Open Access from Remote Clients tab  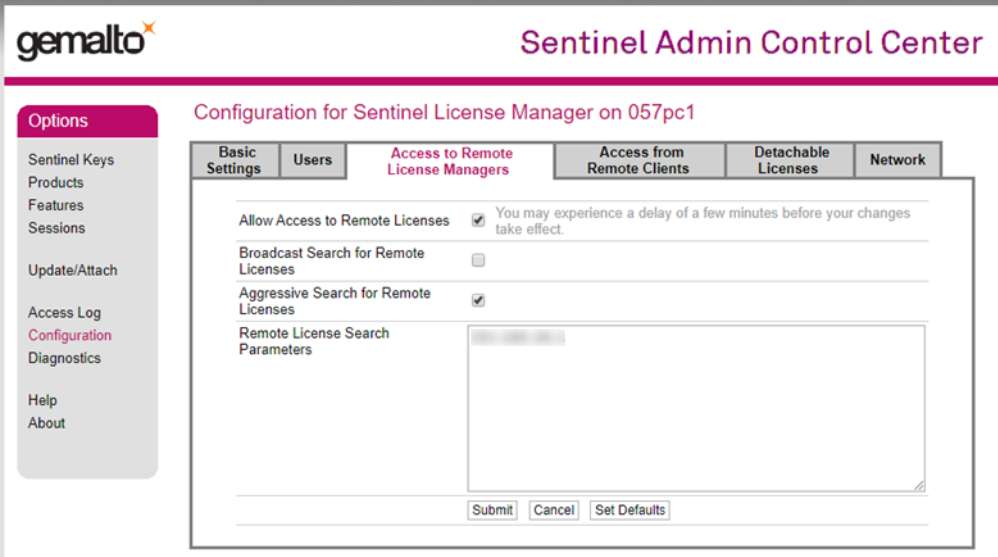click(639, 160)
